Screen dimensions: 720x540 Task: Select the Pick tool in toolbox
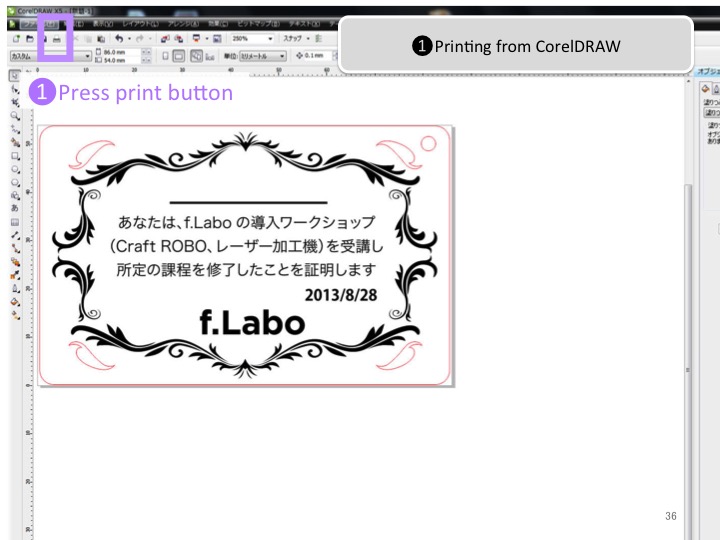pyautogui.click(x=15, y=76)
